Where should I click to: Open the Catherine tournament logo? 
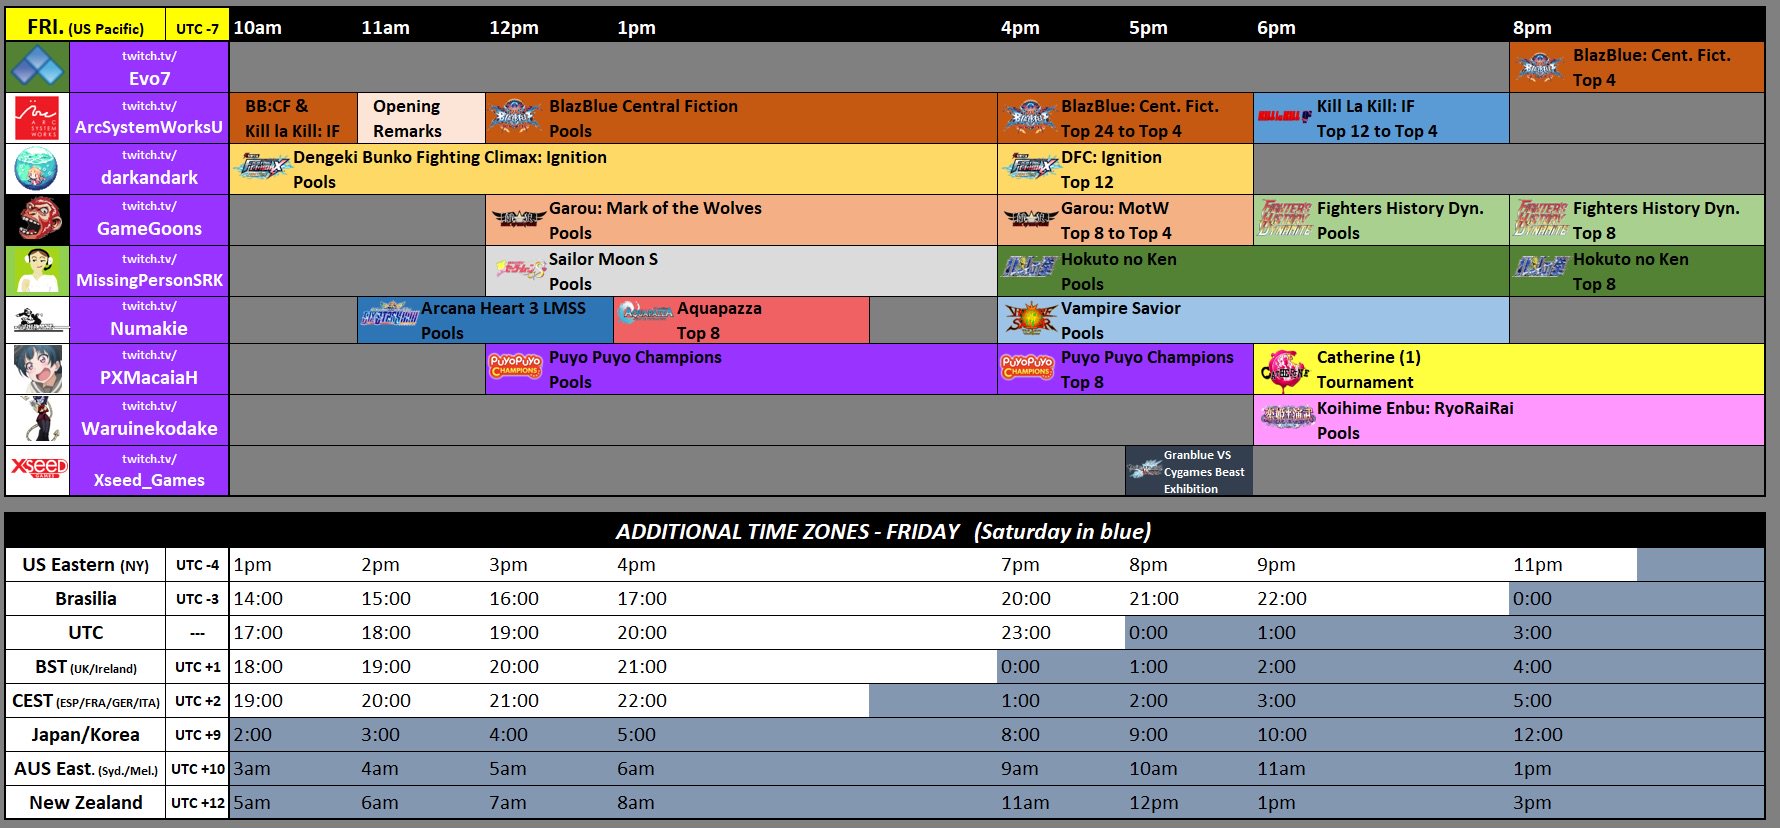(x=1284, y=370)
